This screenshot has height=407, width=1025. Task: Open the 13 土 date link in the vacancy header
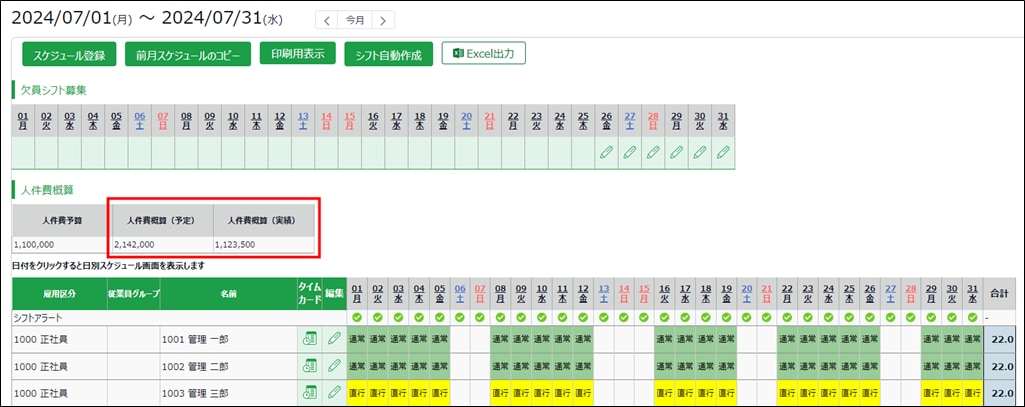pyautogui.click(x=303, y=121)
